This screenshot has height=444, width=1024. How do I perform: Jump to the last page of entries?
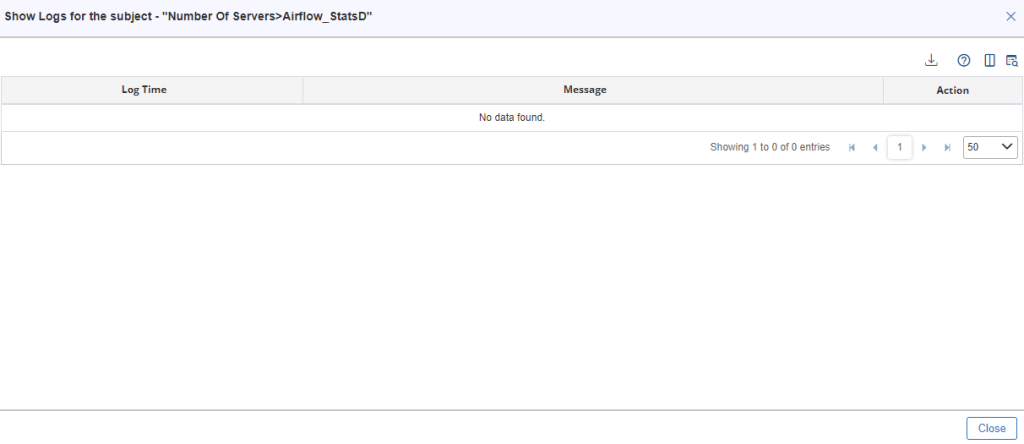pyautogui.click(x=948, y=148)
